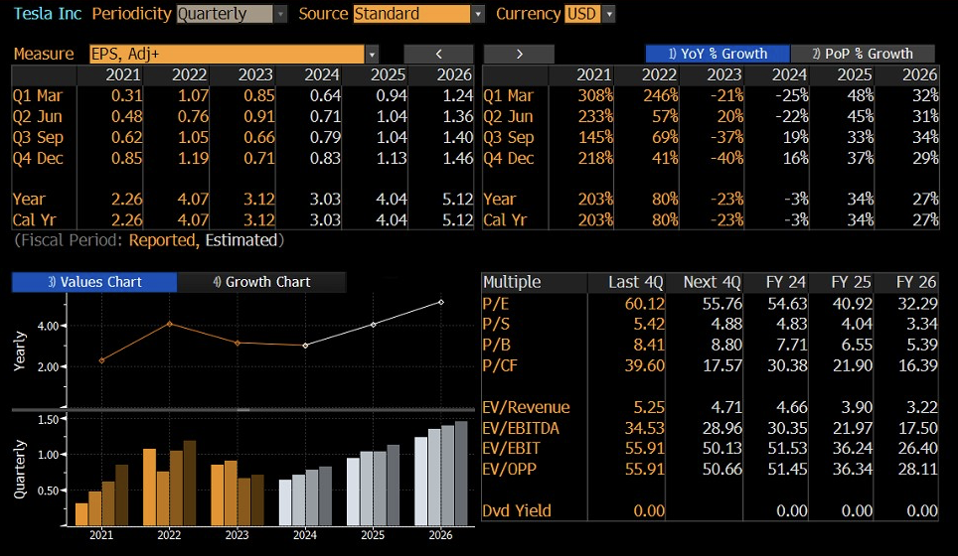Click the Tesla Inc security name

point(48,14)
